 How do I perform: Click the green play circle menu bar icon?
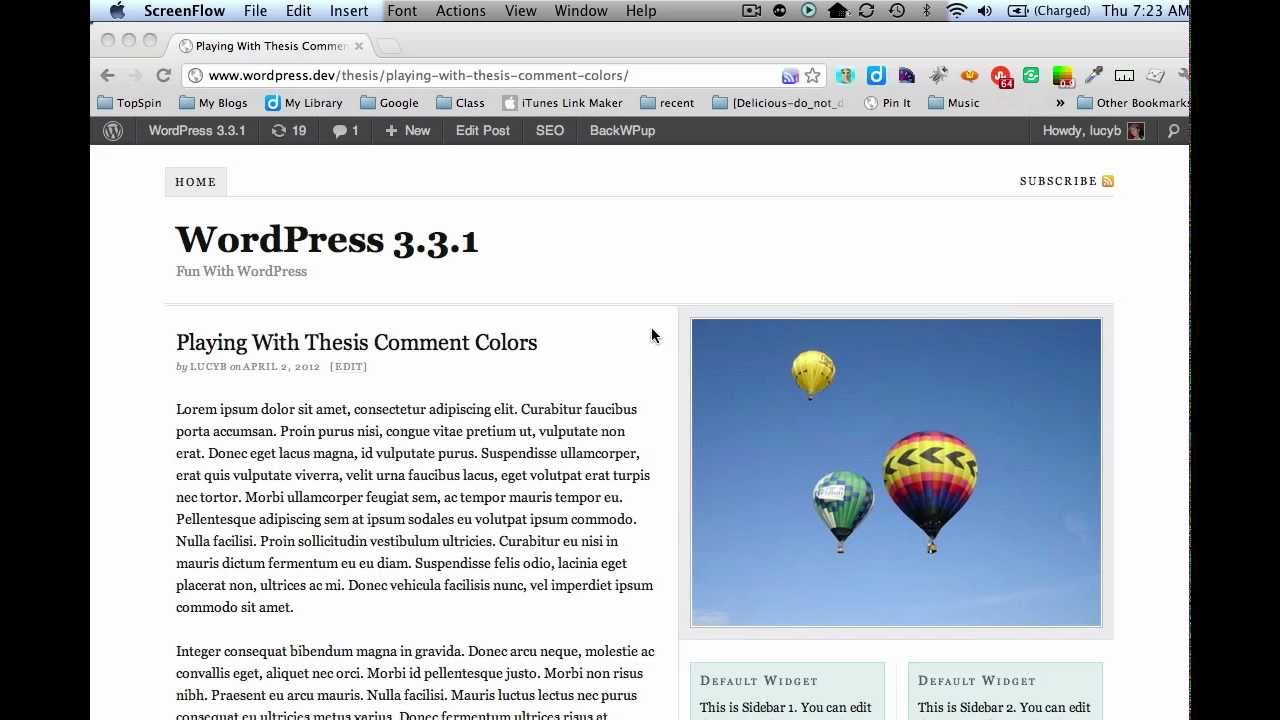(x=809, y=10)
